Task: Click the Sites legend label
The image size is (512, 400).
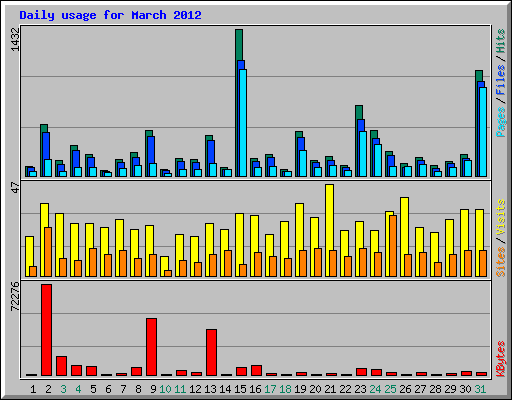Action: pos(501,262)
